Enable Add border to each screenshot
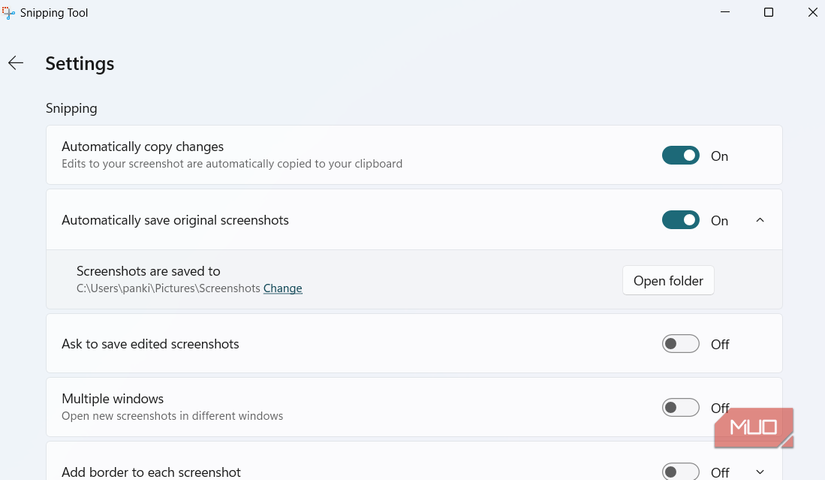This screenshot has width=825, height=480. click(x=681, y=472)
